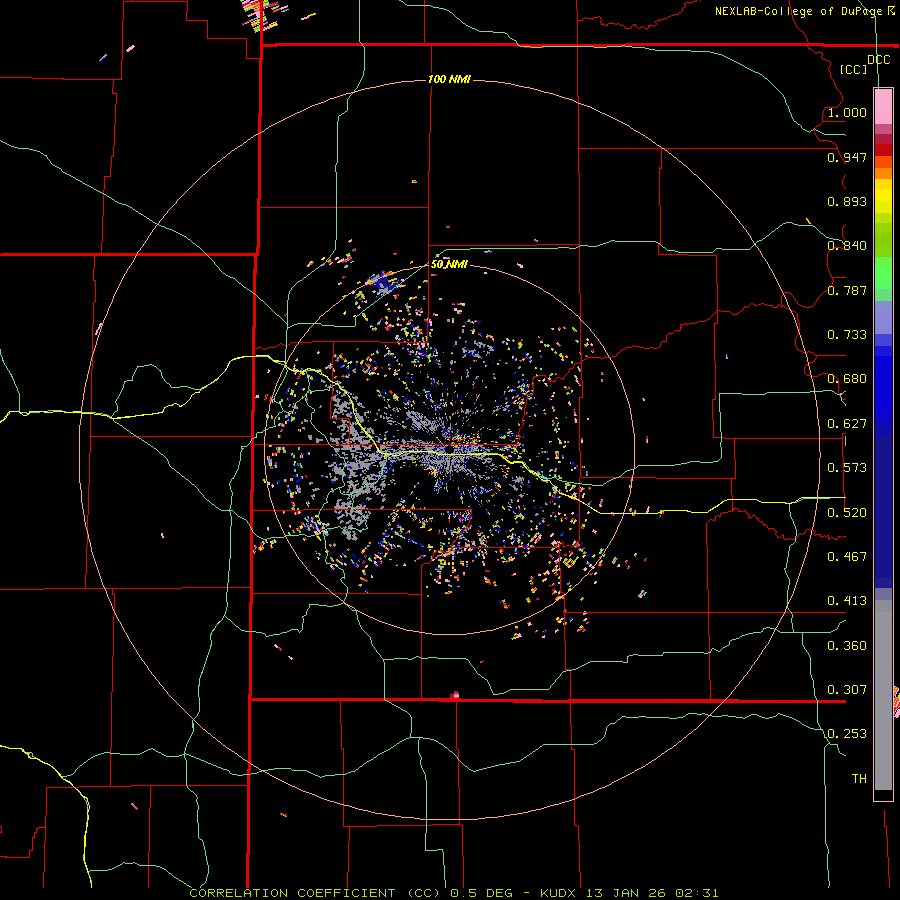The width and height of the screenshot is (900, 900).
Task: Select the pink top segment of color bar
Action: (883, 107)
